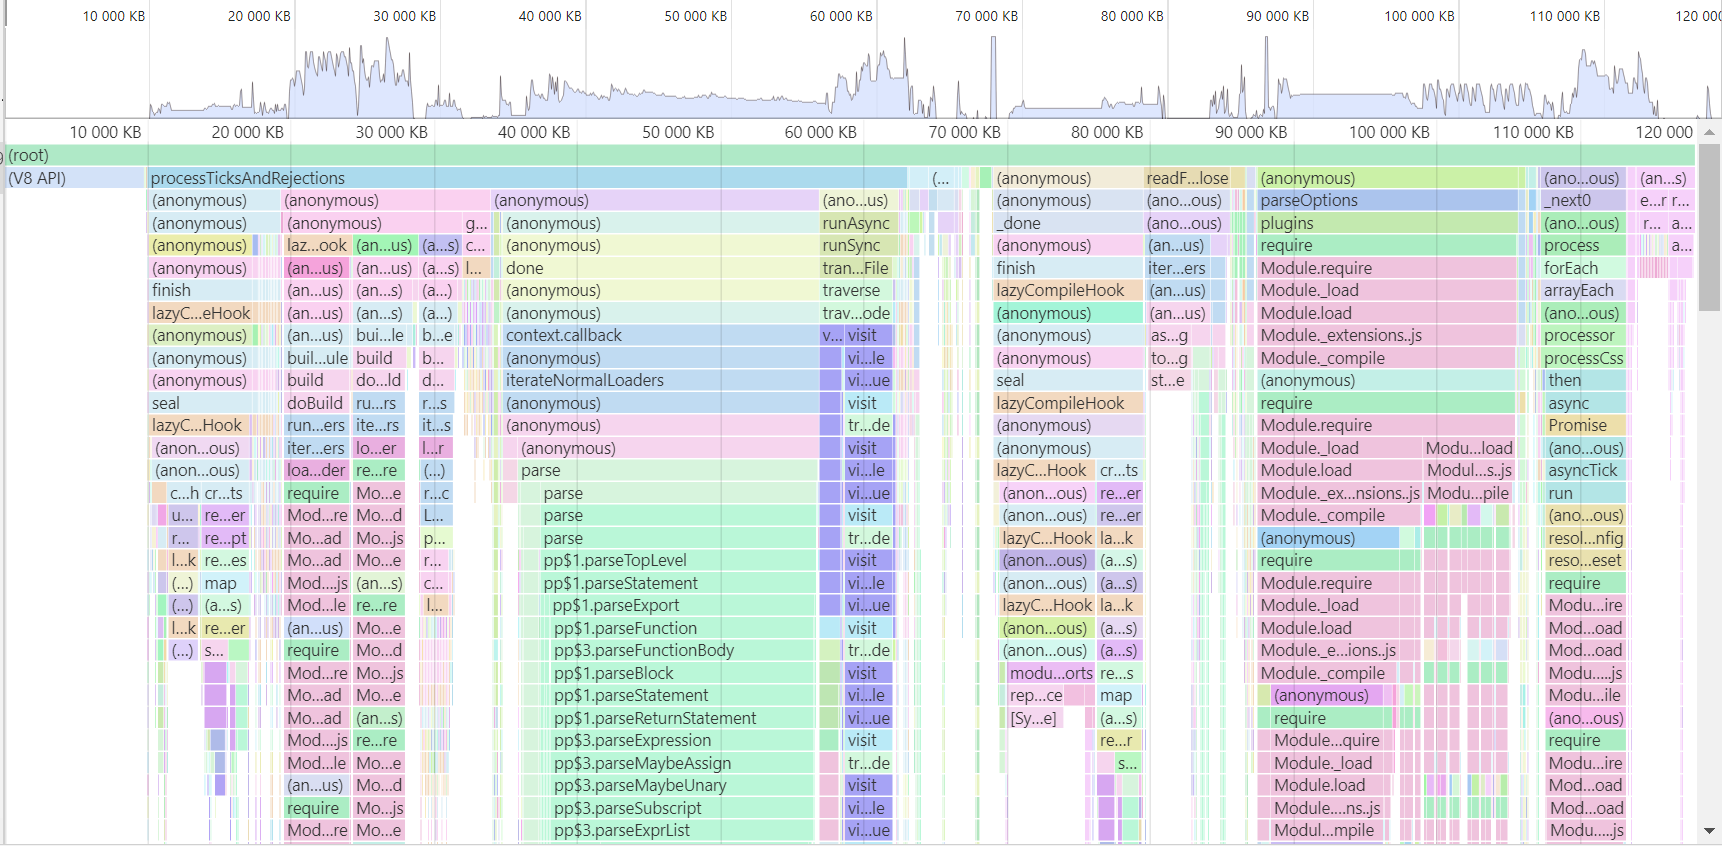The width and height of the screenshot is (1722, 846).
Task: Select the plugins frame
Action: [1387, 223]
